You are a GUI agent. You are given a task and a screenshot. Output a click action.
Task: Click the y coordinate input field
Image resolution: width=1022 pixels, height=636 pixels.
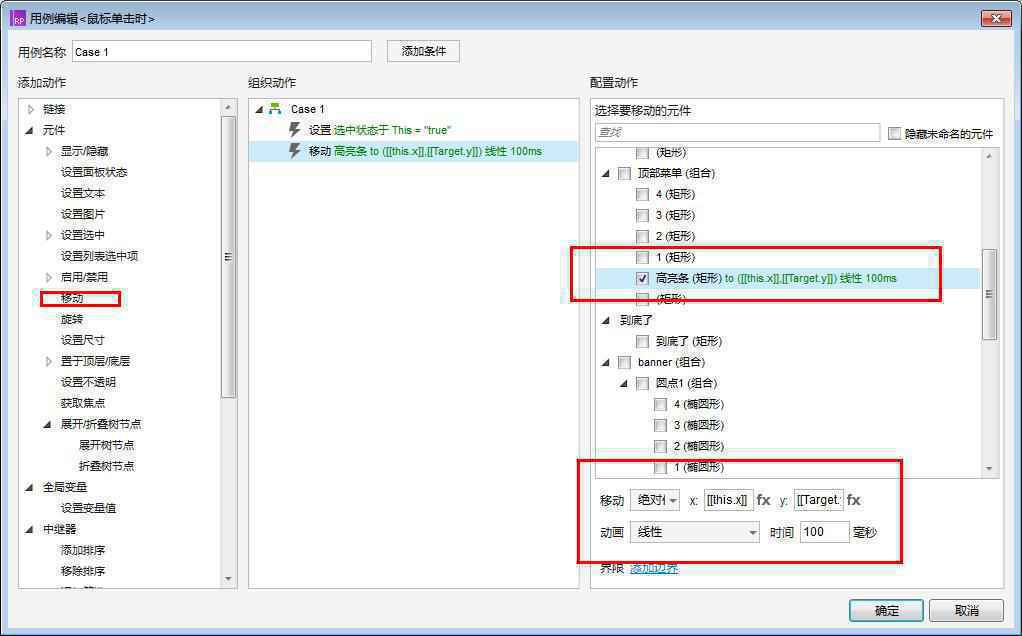[x=819, y=500]
